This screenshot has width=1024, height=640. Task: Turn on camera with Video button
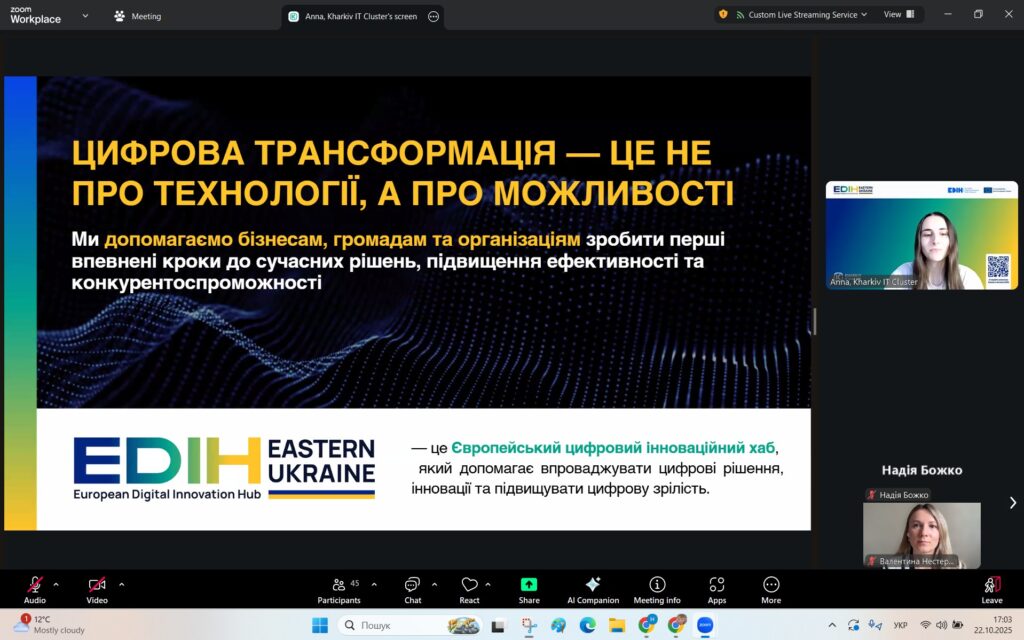click(97, 589)
